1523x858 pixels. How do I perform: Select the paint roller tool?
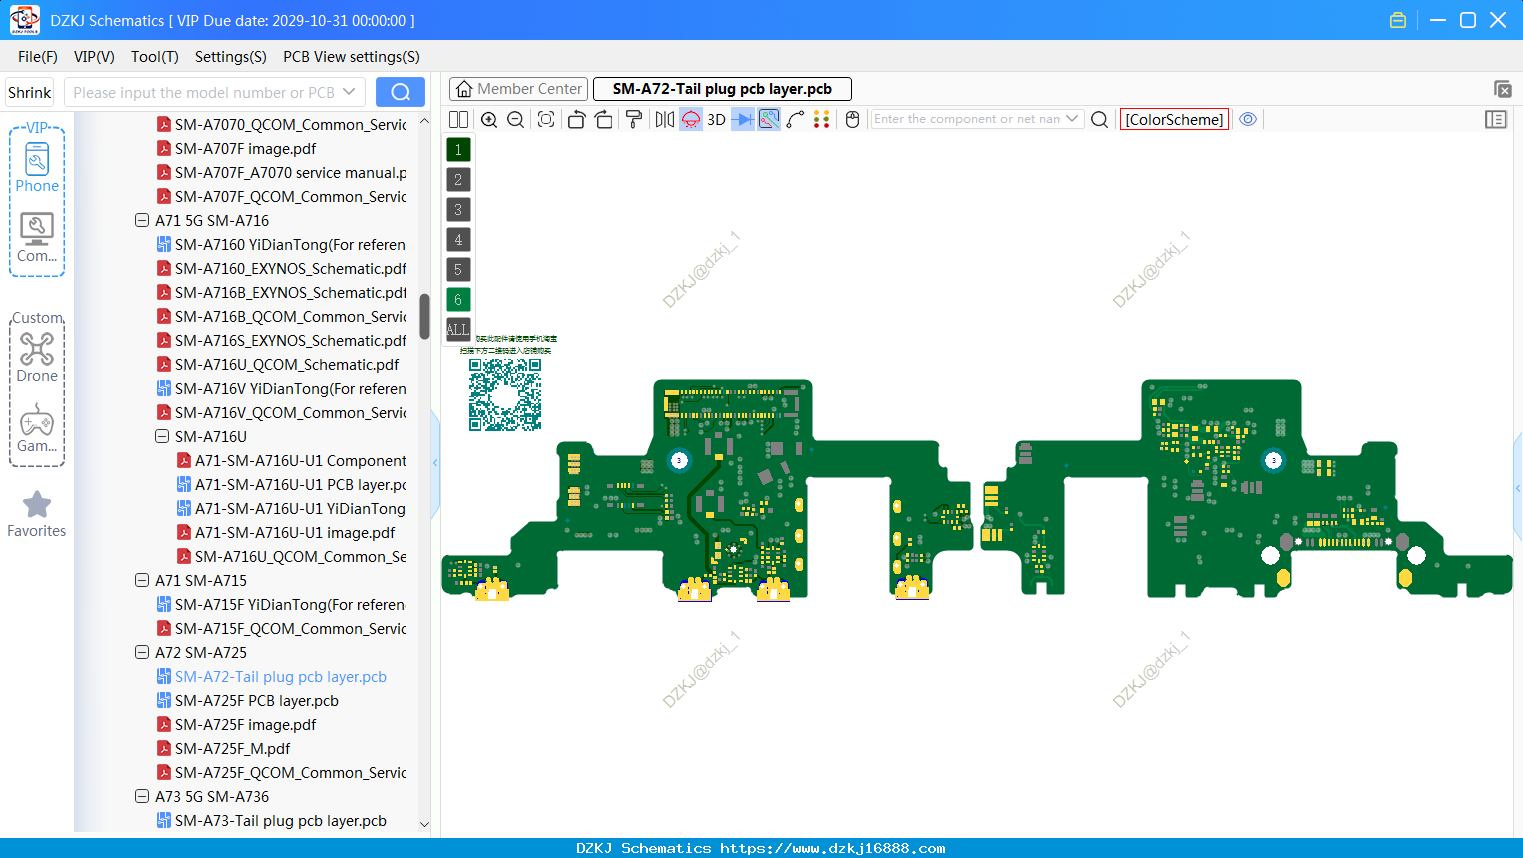[x=634, y=119]
